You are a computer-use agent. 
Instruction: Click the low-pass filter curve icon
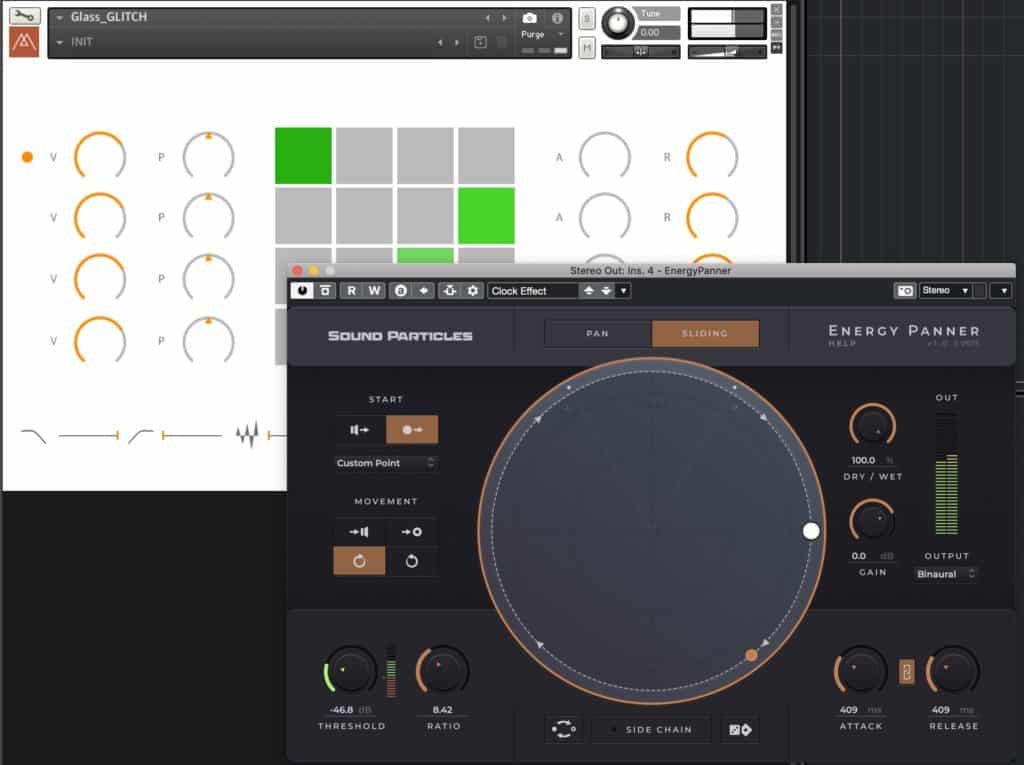click(33, 435)
